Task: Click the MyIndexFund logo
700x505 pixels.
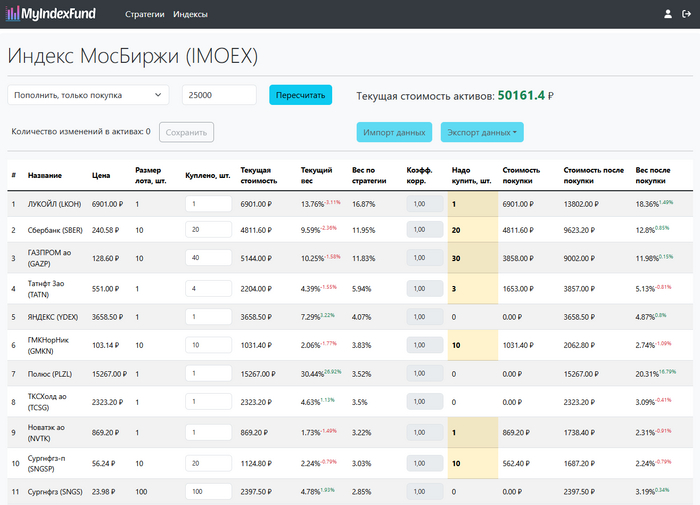Action: [x=52, y=14]
